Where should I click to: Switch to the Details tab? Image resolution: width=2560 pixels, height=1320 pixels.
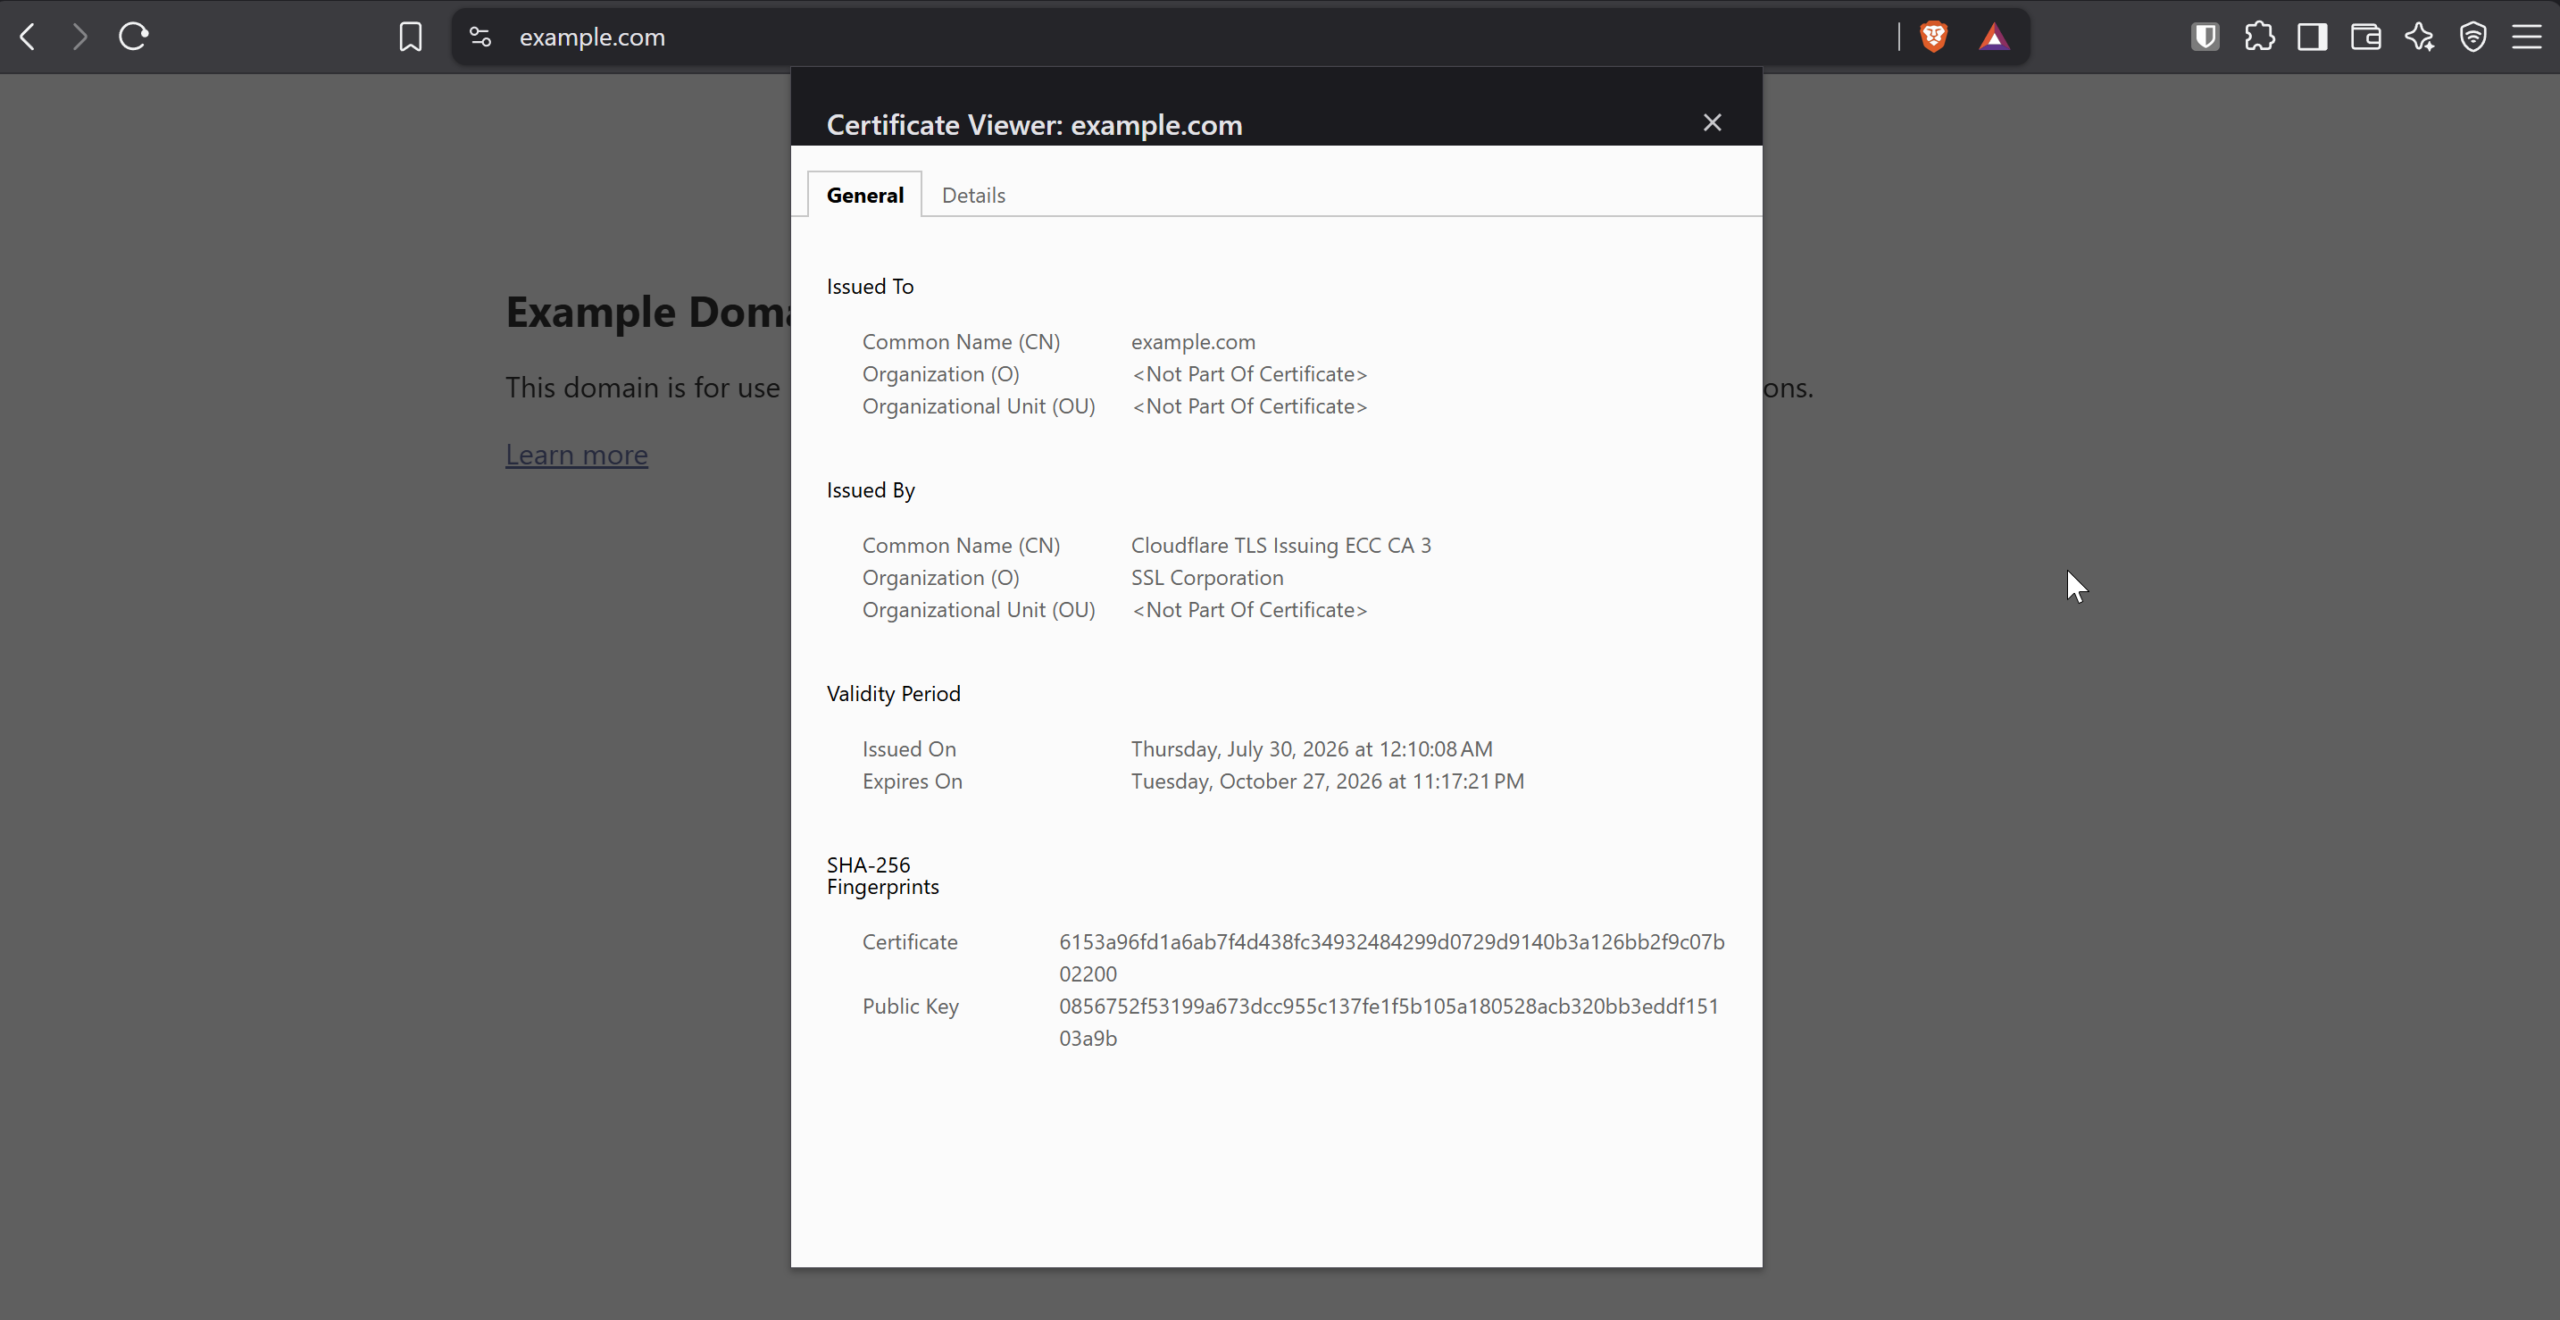[973, 195]
